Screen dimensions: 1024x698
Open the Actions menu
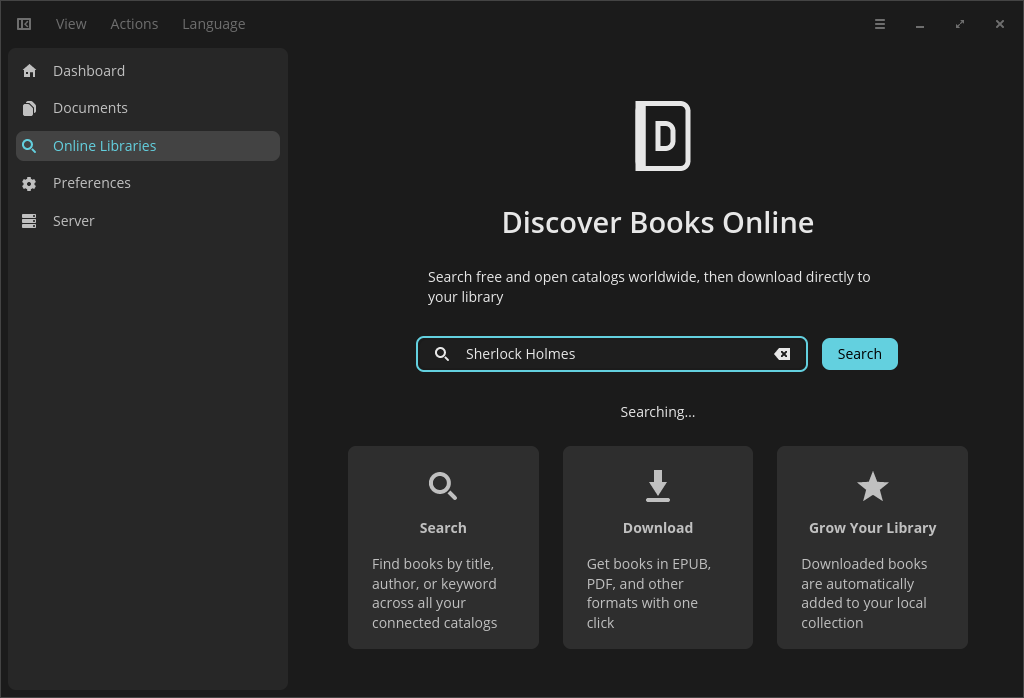click(x=134, y=24)
